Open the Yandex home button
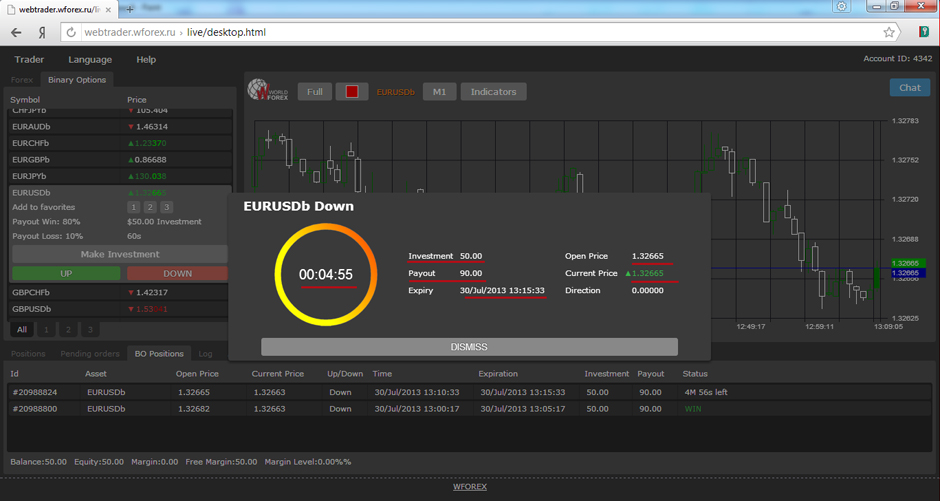940x501 pixels. (x=42, y=32)
